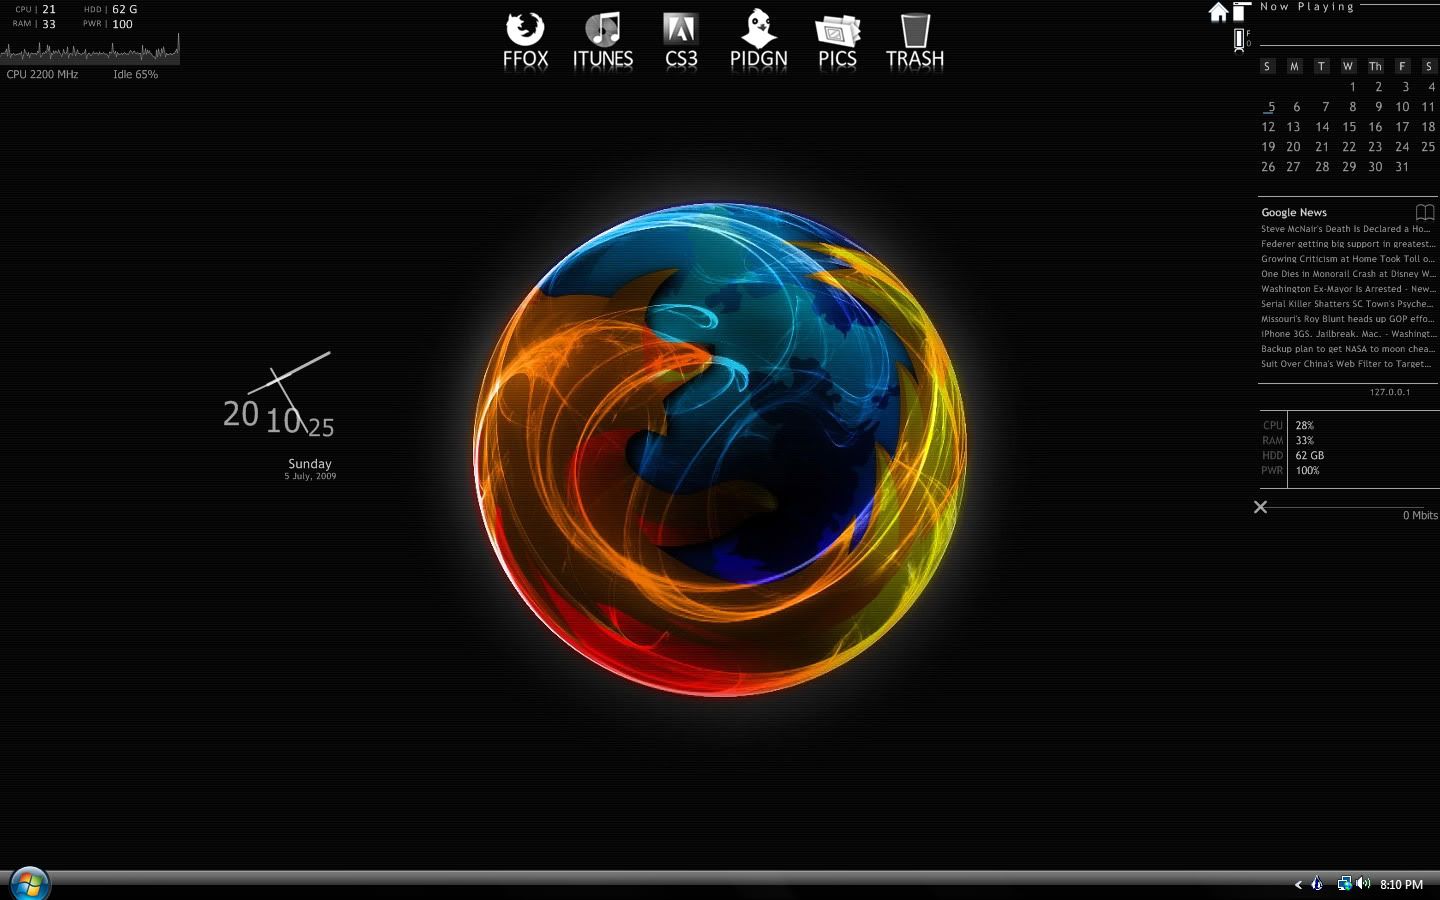Open the network connection tray icon
Screen dimensions: 1440x900
(x=1344, y=883)
